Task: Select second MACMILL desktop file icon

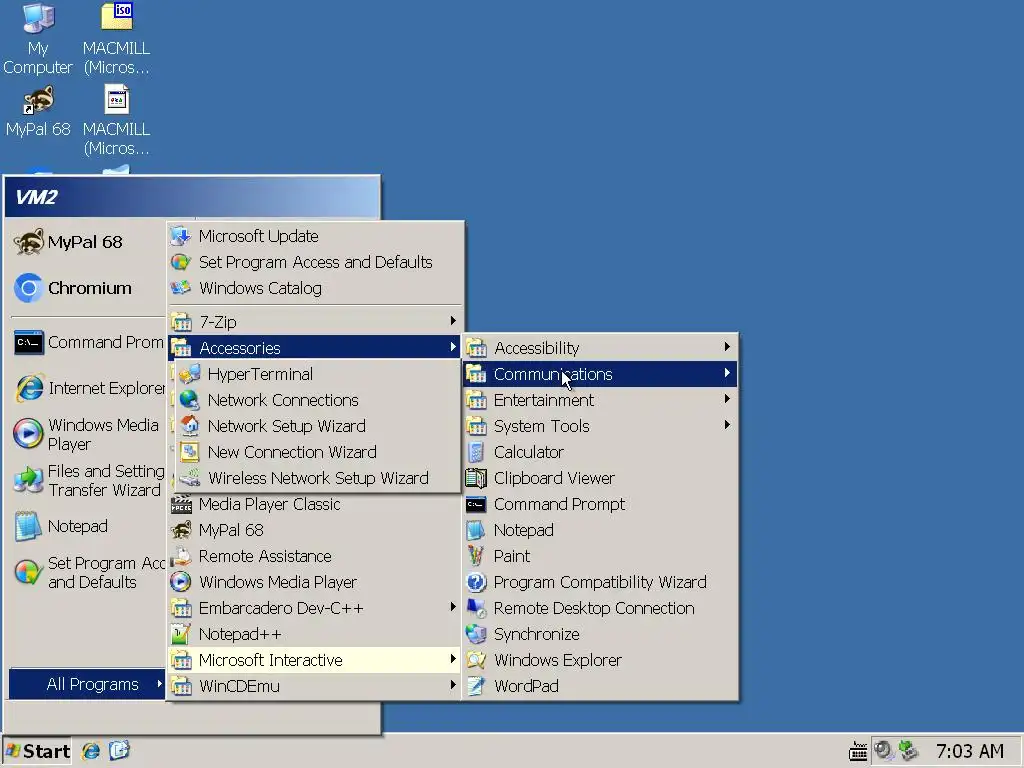Action: click(117, 100)
